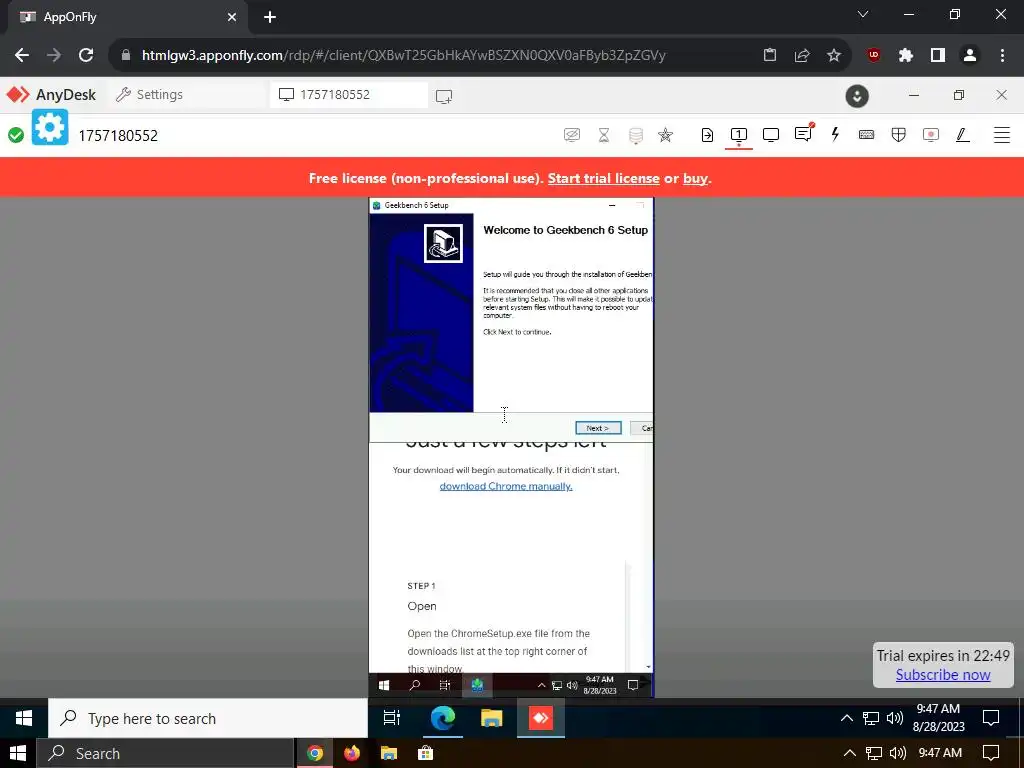This screenshot has height=768, width=1024.
Task: Open AnyDesk permissions shield icon
Action: pos(899,135)
